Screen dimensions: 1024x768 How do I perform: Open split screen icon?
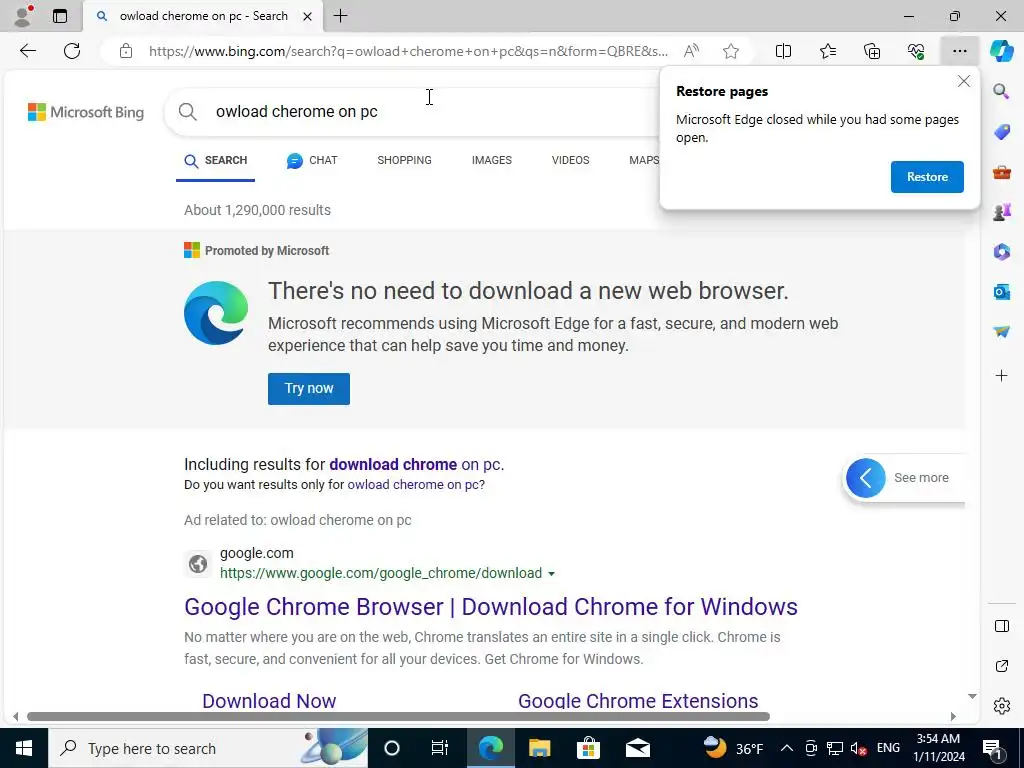(783, 51)
